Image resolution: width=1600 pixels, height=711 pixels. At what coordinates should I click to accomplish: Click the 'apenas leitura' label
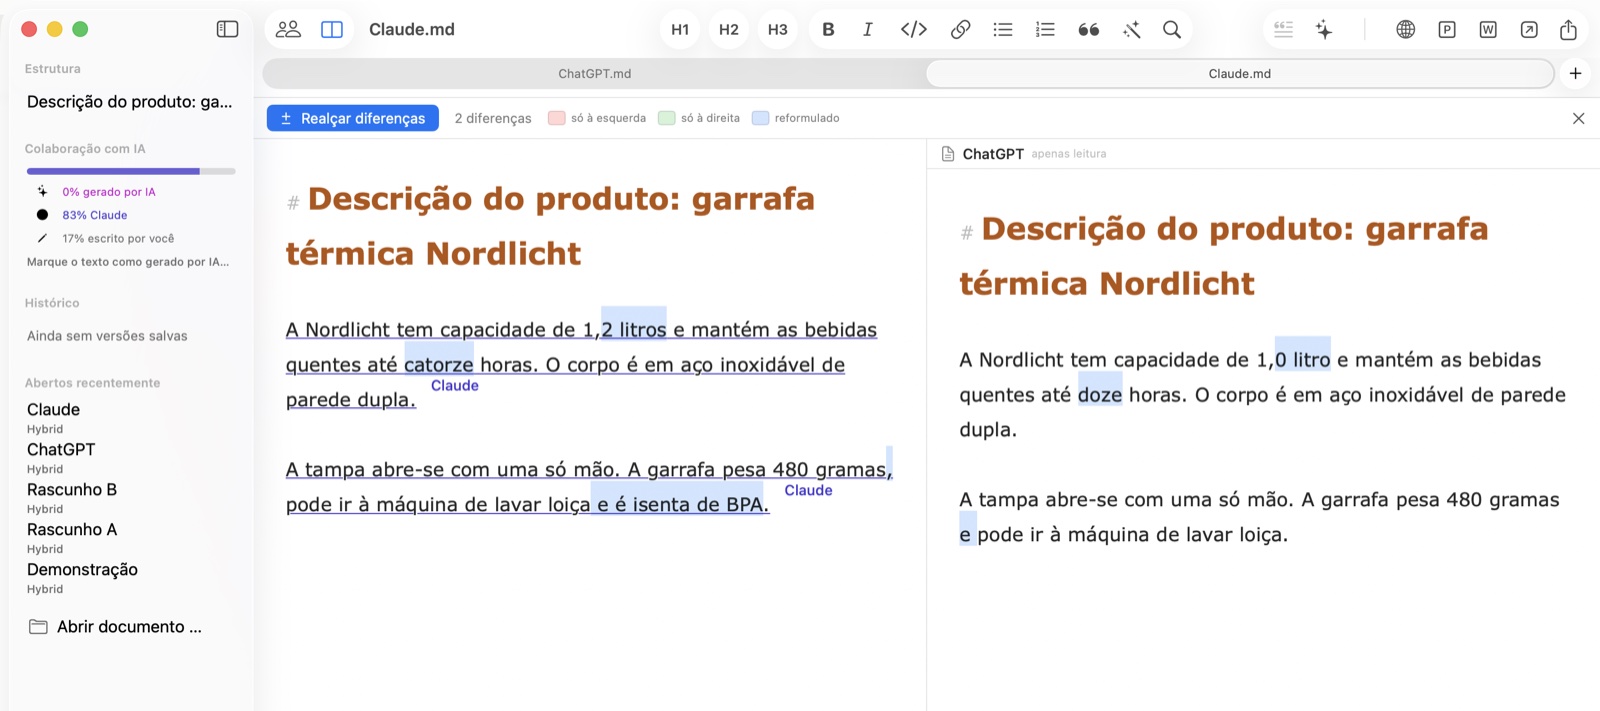(x=1069, y=154)
